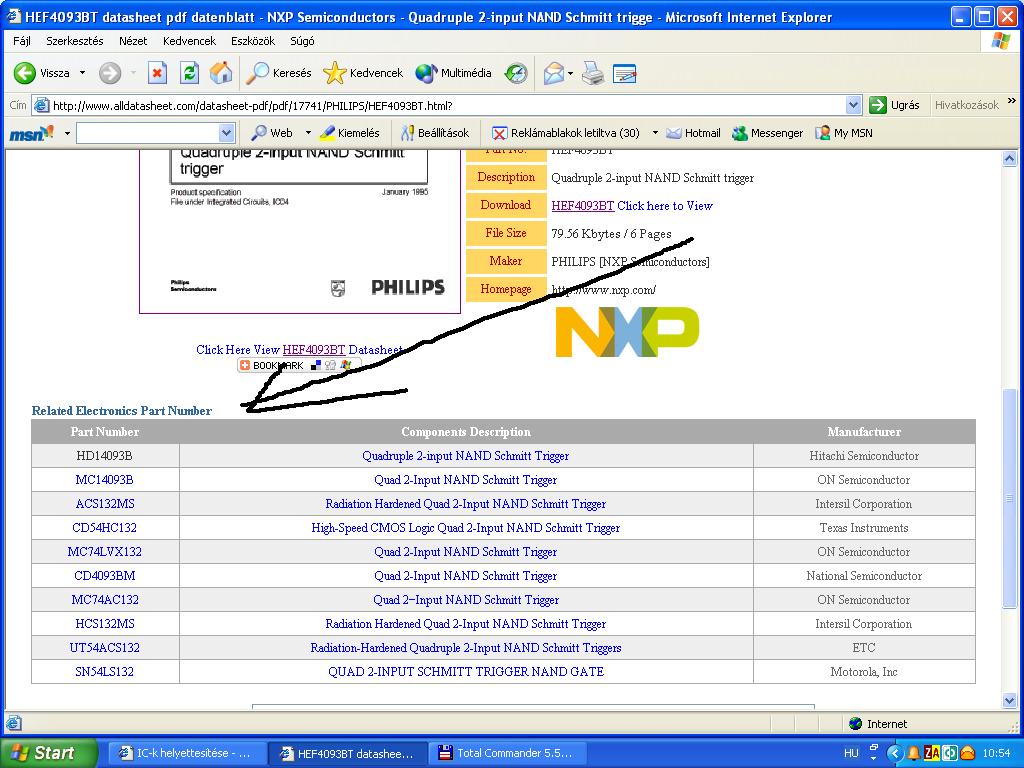The image size is (1024, 768).
Task: Expand MSN search box dropdown
Action: (226, 133)
